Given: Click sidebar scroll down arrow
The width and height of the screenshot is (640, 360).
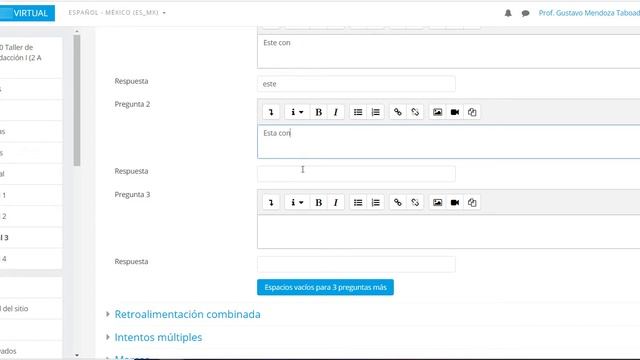Looking at the screenshot, I should tap(77, 356).
